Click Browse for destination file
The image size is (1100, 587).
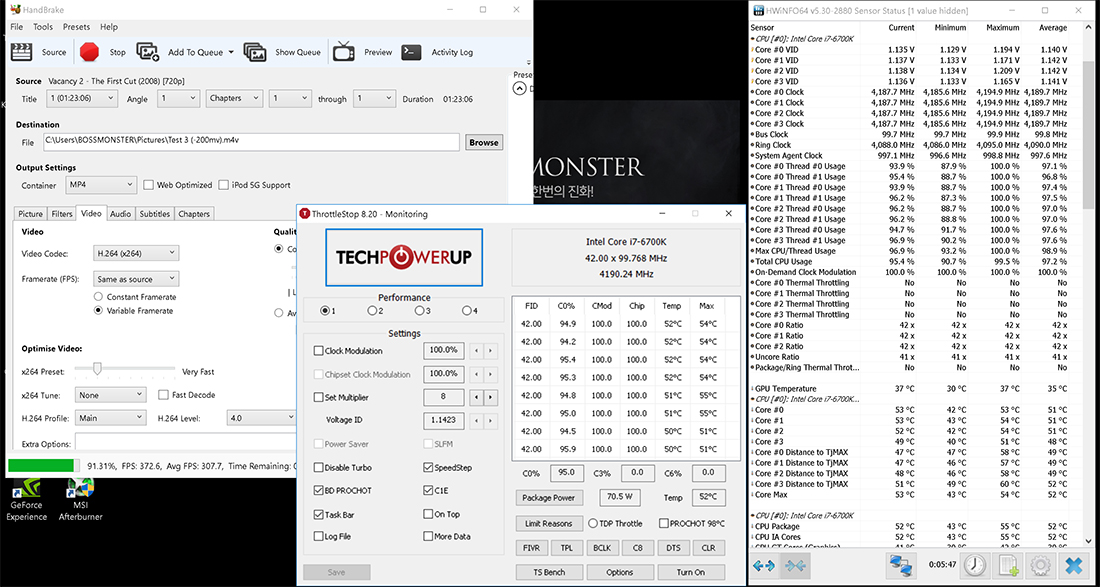click(484, 142)
